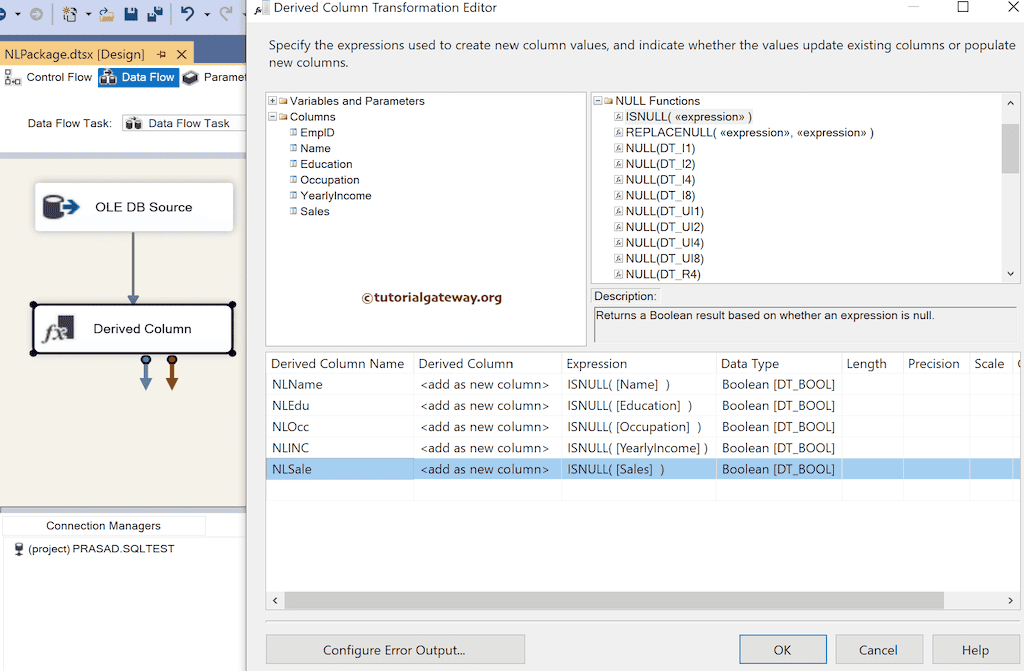This screenshot has width=1024, height=671.
Task: Expand the Variables and Parameters node
Action: pos(270,100)
